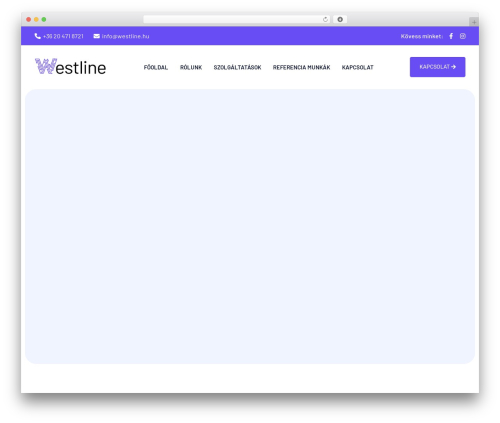Image resolution: width=500 pixels, height=423 pixels.
Task: Click the browser download icon button
Action: (340, 19)
